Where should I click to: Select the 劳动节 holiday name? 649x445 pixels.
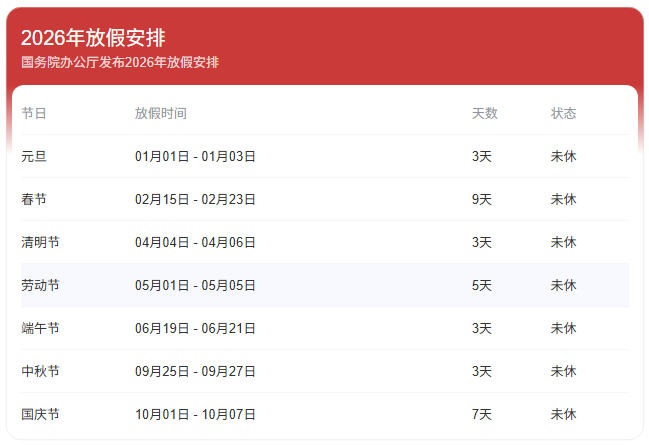[40, 285]
